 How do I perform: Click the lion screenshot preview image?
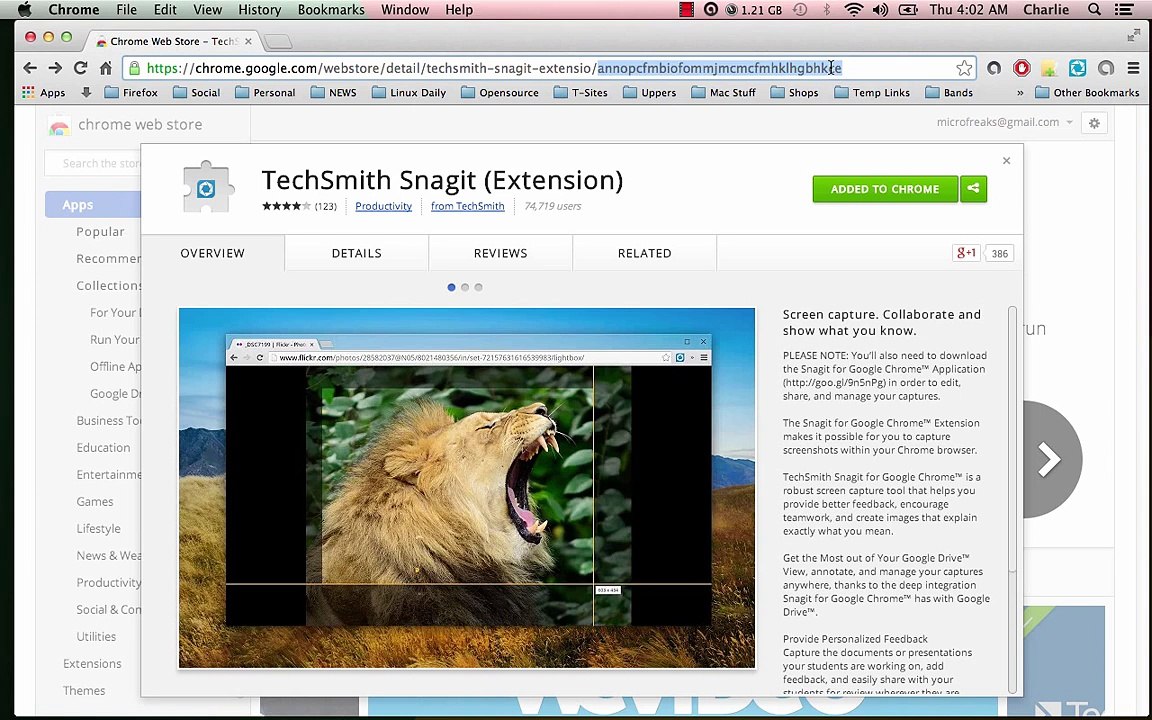pyautogui.click(x=467, y=488)
